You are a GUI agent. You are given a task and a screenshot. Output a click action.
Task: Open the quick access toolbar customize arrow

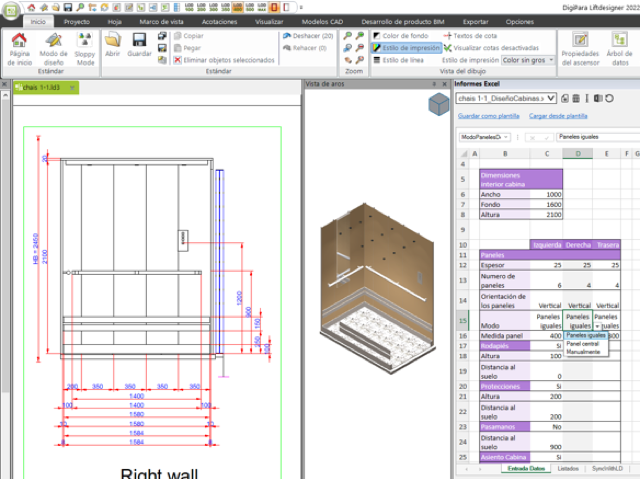(301, 7)
